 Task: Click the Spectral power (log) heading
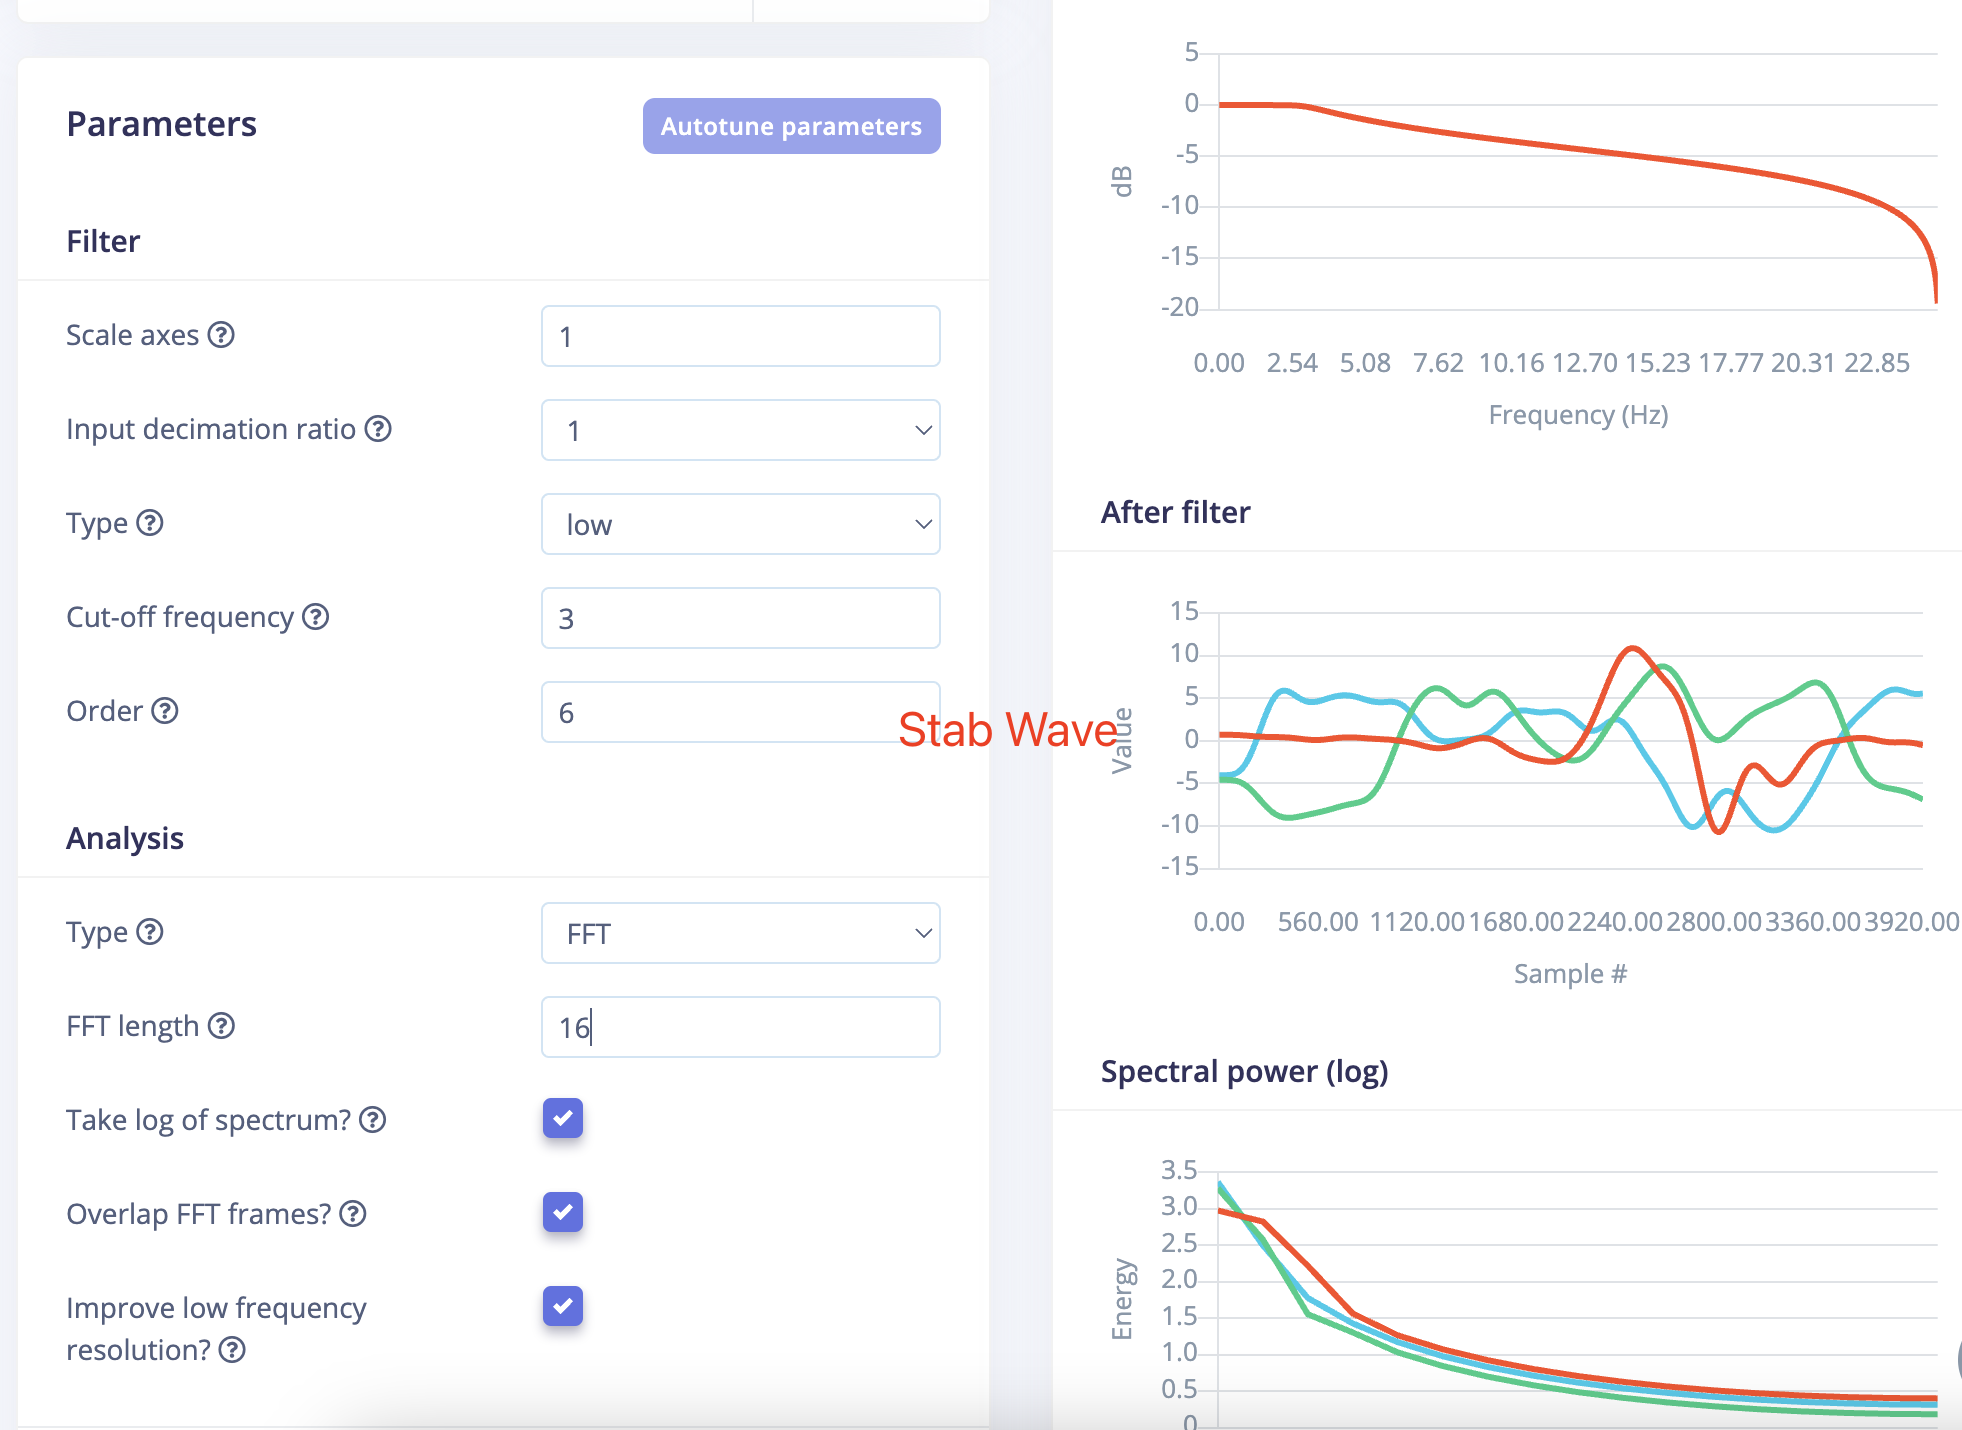pyautogui.click(x=1245, y=1072)
